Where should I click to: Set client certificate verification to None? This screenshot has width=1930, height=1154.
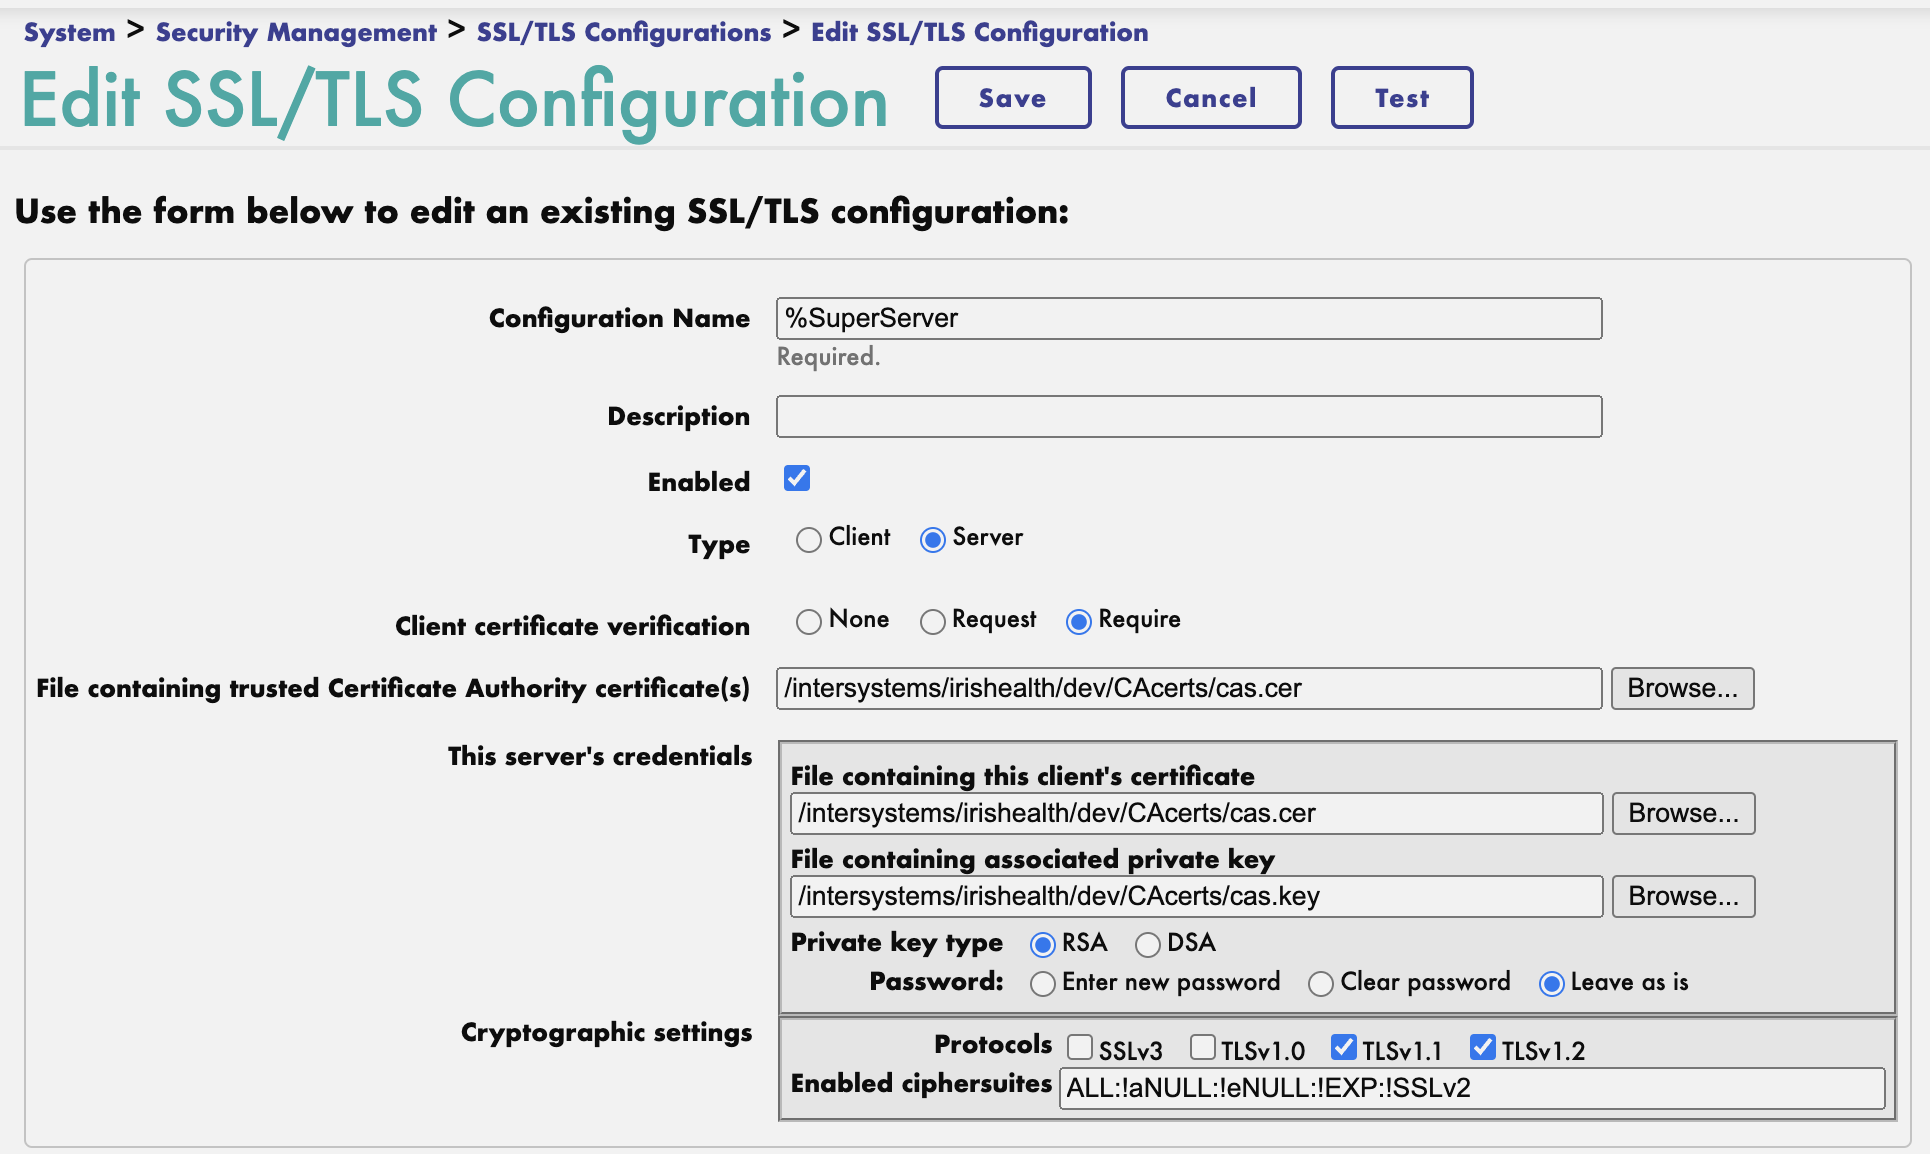[808, 622]
